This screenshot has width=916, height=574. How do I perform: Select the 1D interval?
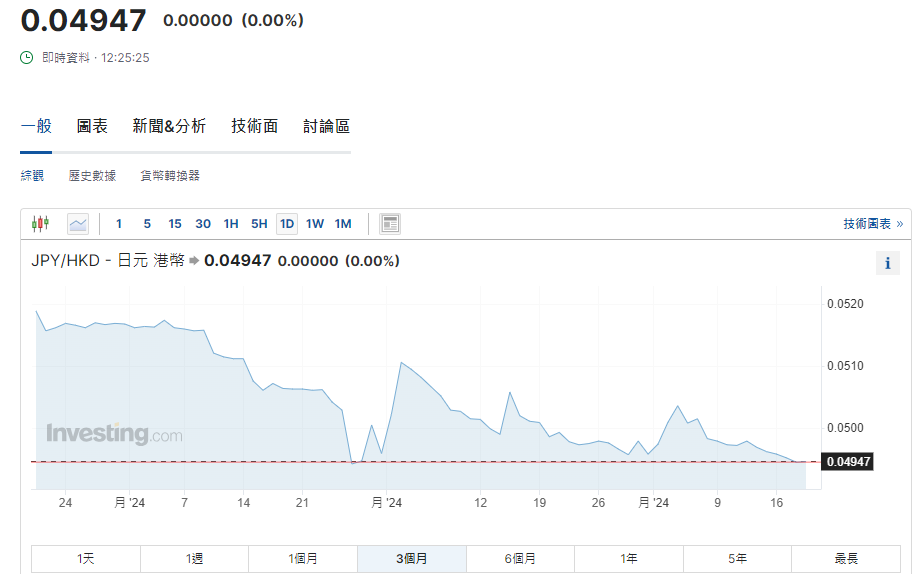point(287,224)
